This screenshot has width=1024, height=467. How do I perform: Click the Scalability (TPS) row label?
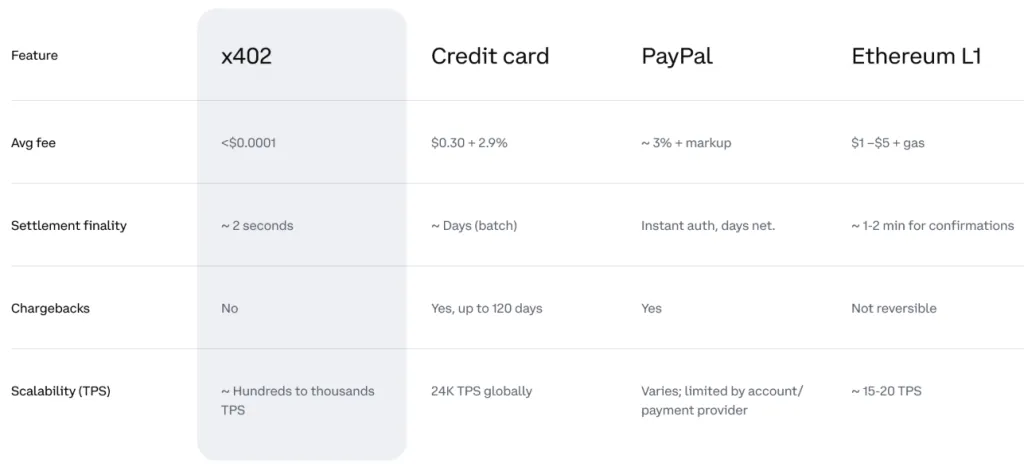60,391
